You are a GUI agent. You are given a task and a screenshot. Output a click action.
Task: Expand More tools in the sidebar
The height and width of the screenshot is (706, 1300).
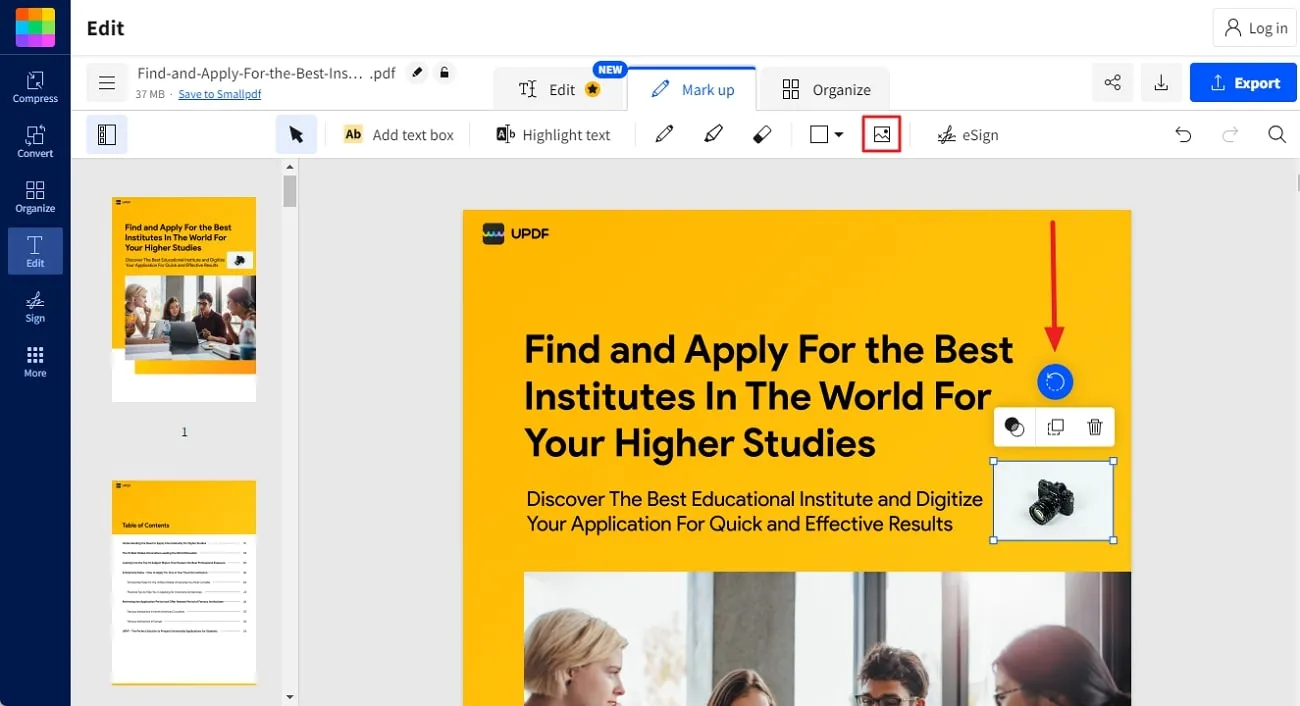(35, 362)
